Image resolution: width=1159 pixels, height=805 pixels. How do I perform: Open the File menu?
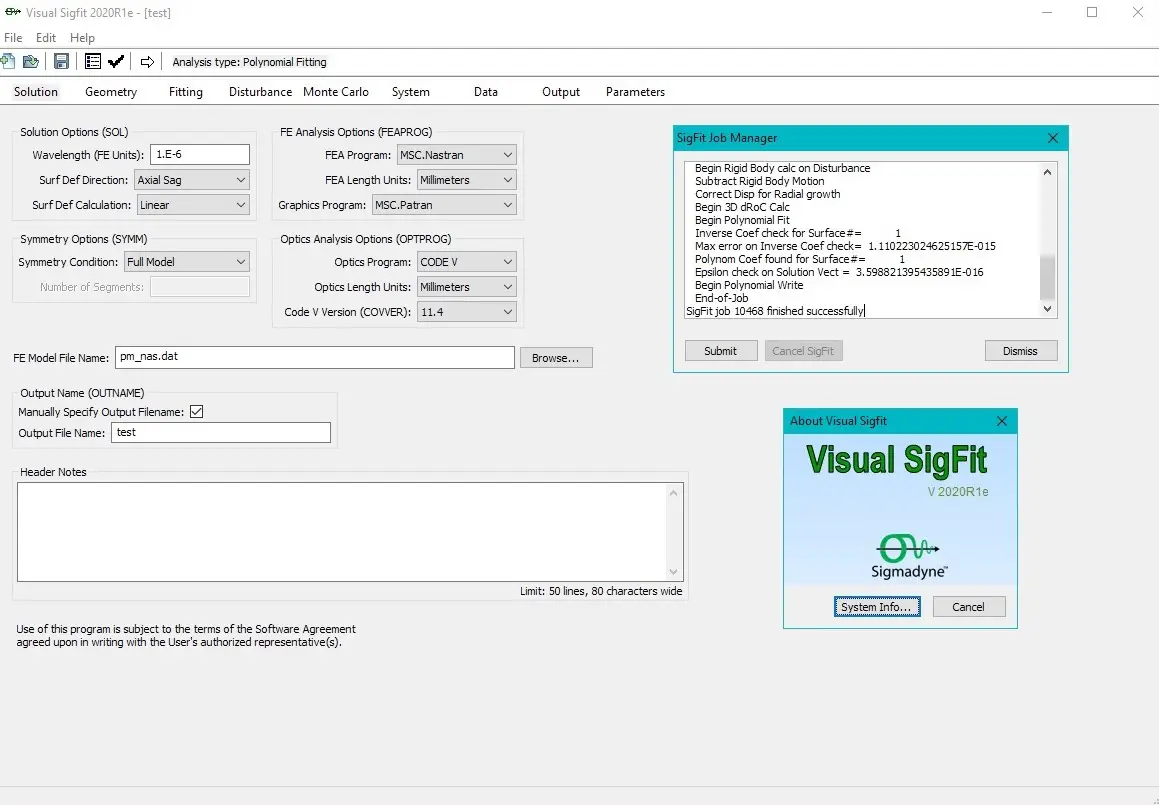(13, 38)
